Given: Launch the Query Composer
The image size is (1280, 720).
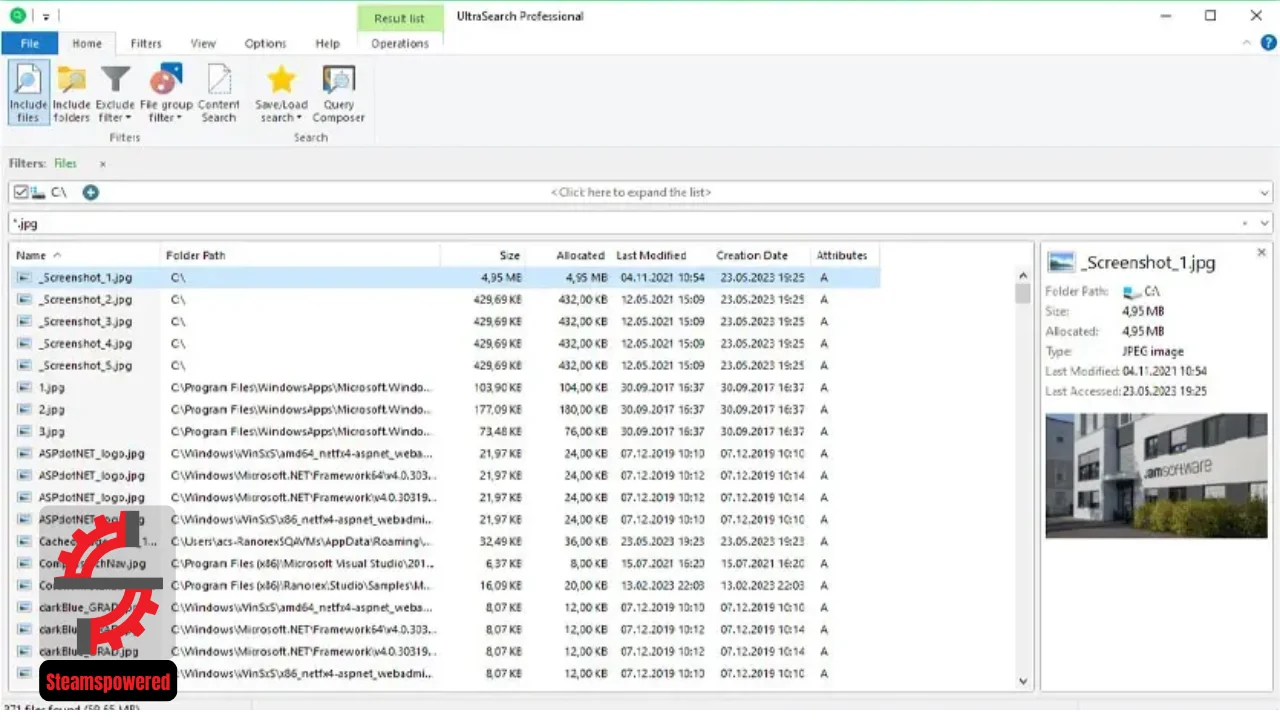Looking at the screenshot, I should [338, 92].
